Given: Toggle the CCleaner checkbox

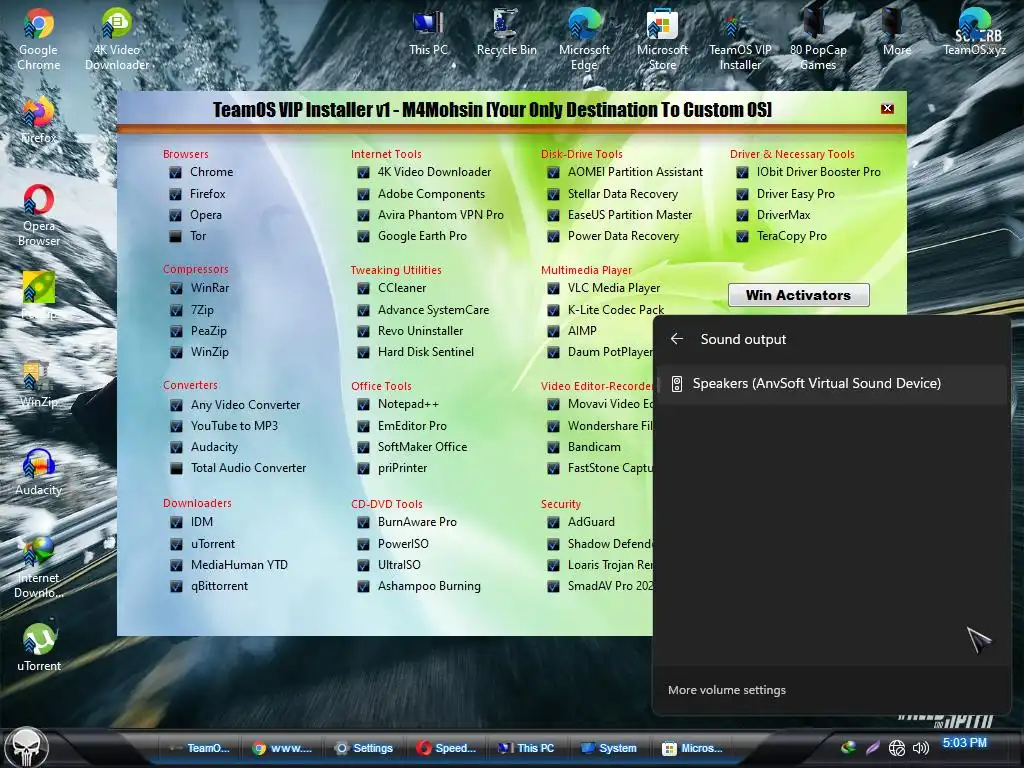Looking at the screenshot, I should tap(363, 288).
